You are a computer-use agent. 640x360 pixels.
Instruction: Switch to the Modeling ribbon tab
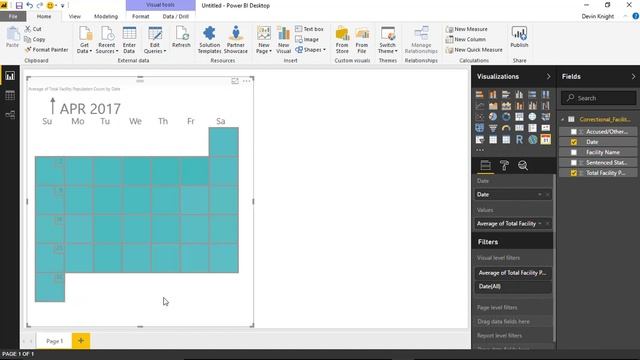coord(106,16)
